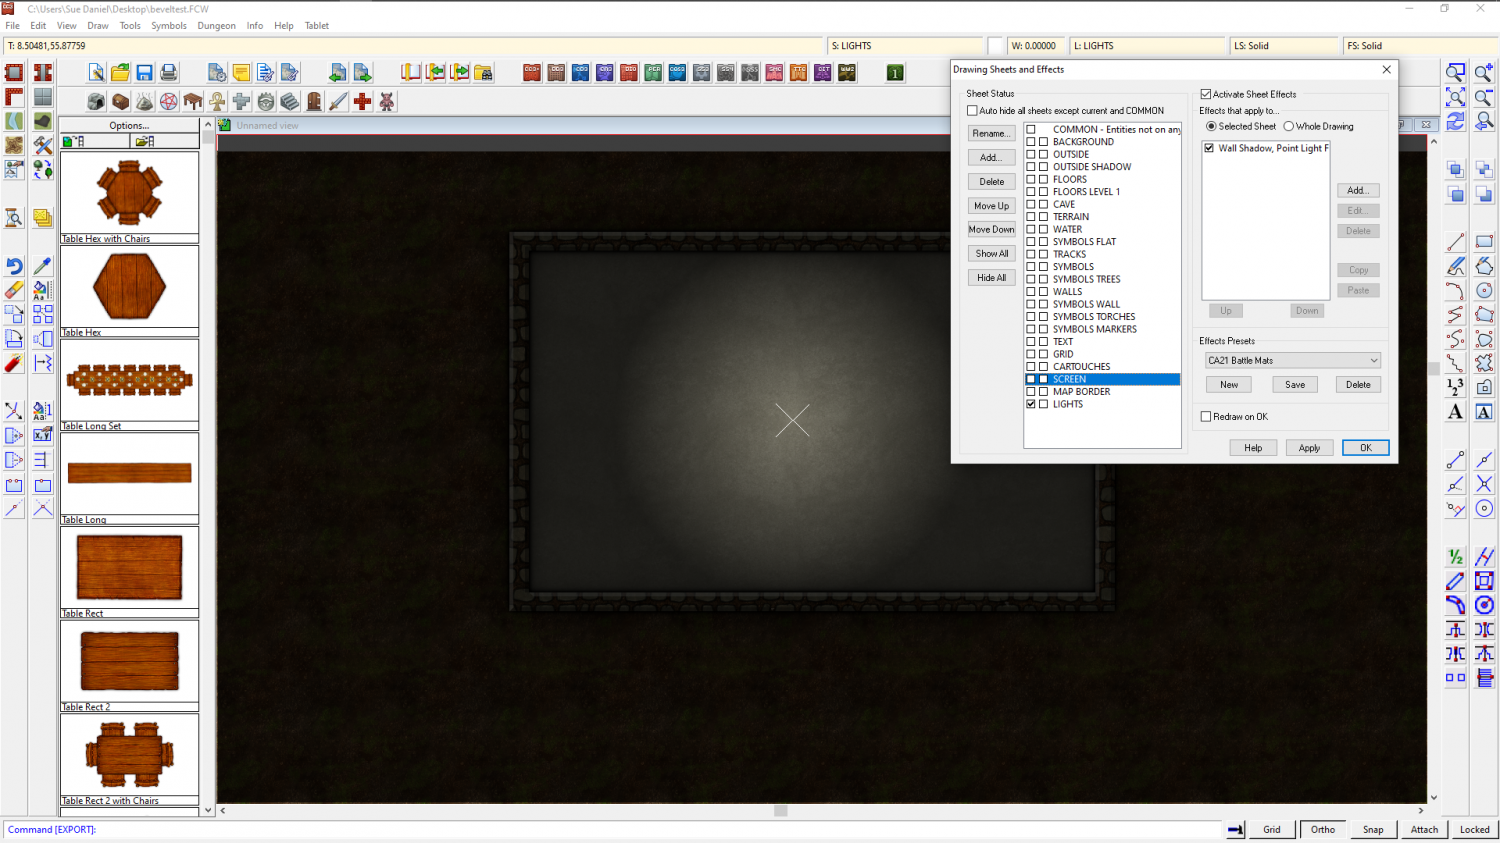The image size is (1500, 843).
Task: Click the Zoom window magnifier icon
Action: pos(1456,72)
